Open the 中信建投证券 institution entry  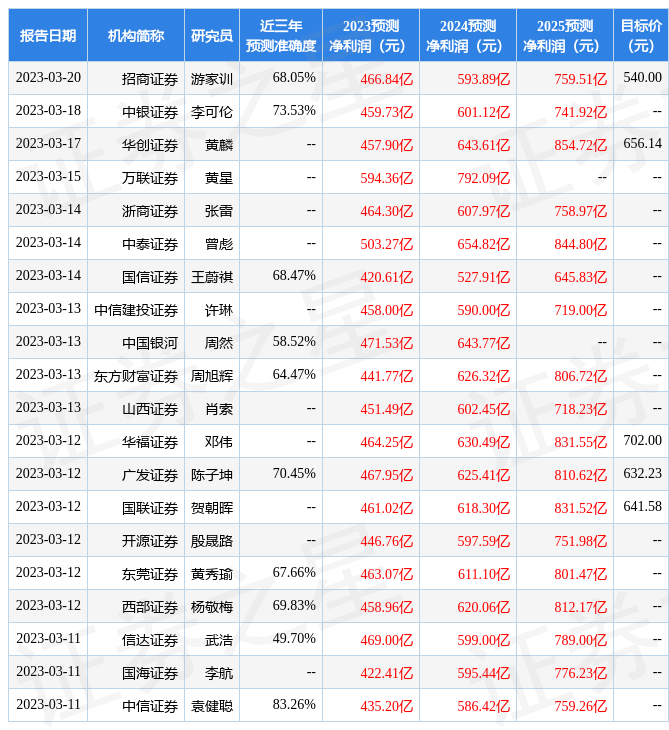[x=136, y=310]
